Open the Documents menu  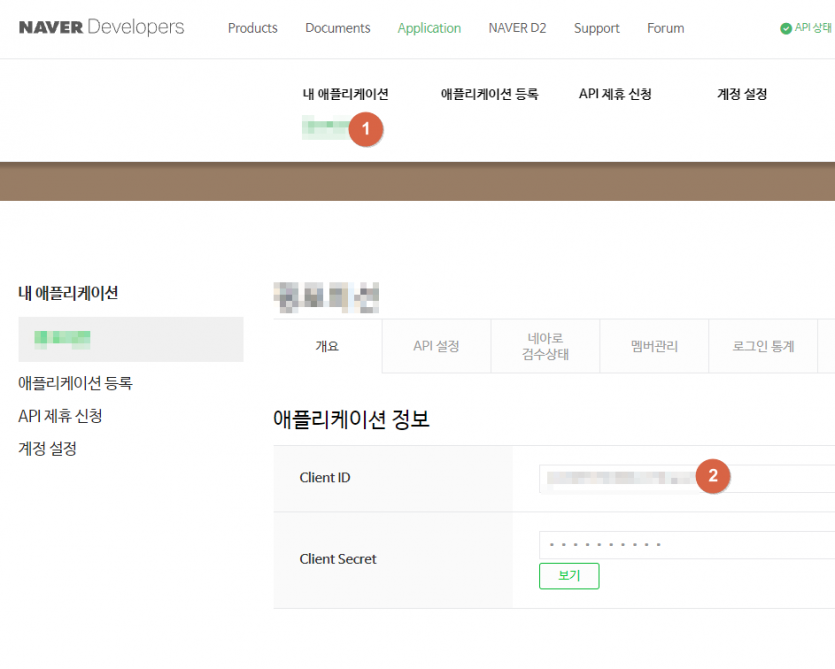click(x=337, y=28)
